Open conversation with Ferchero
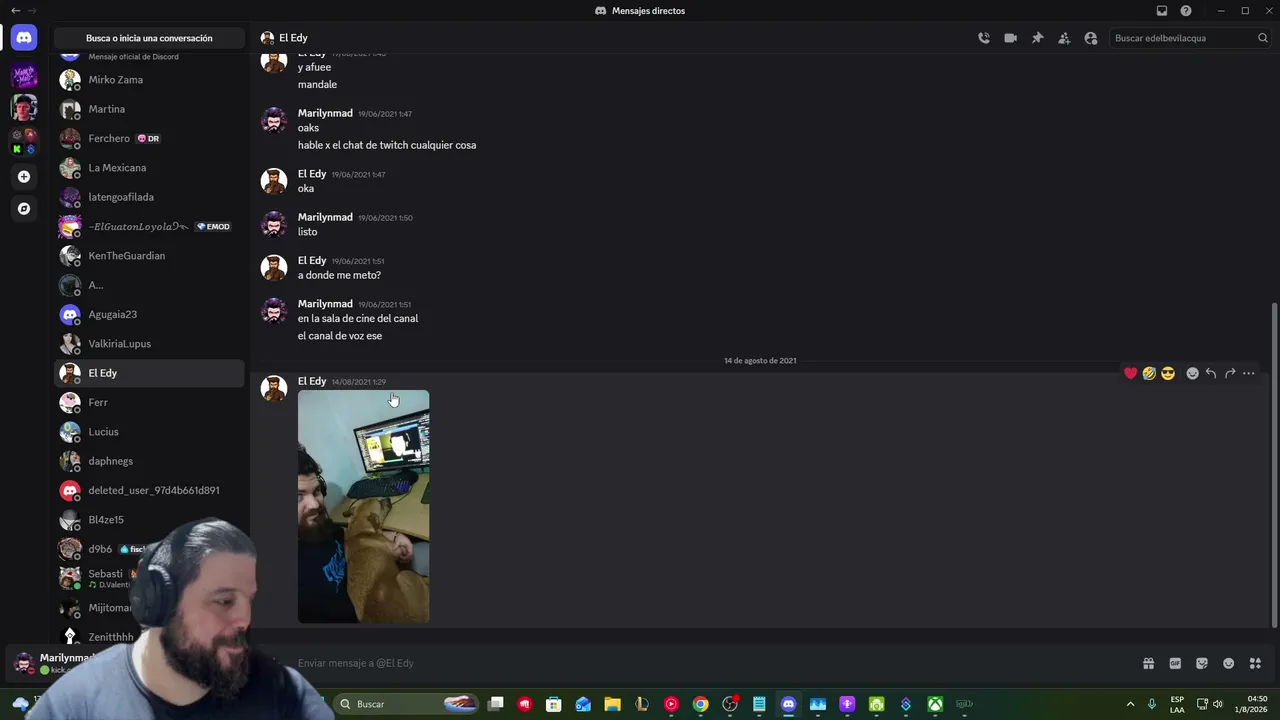 tap(149, 138)
